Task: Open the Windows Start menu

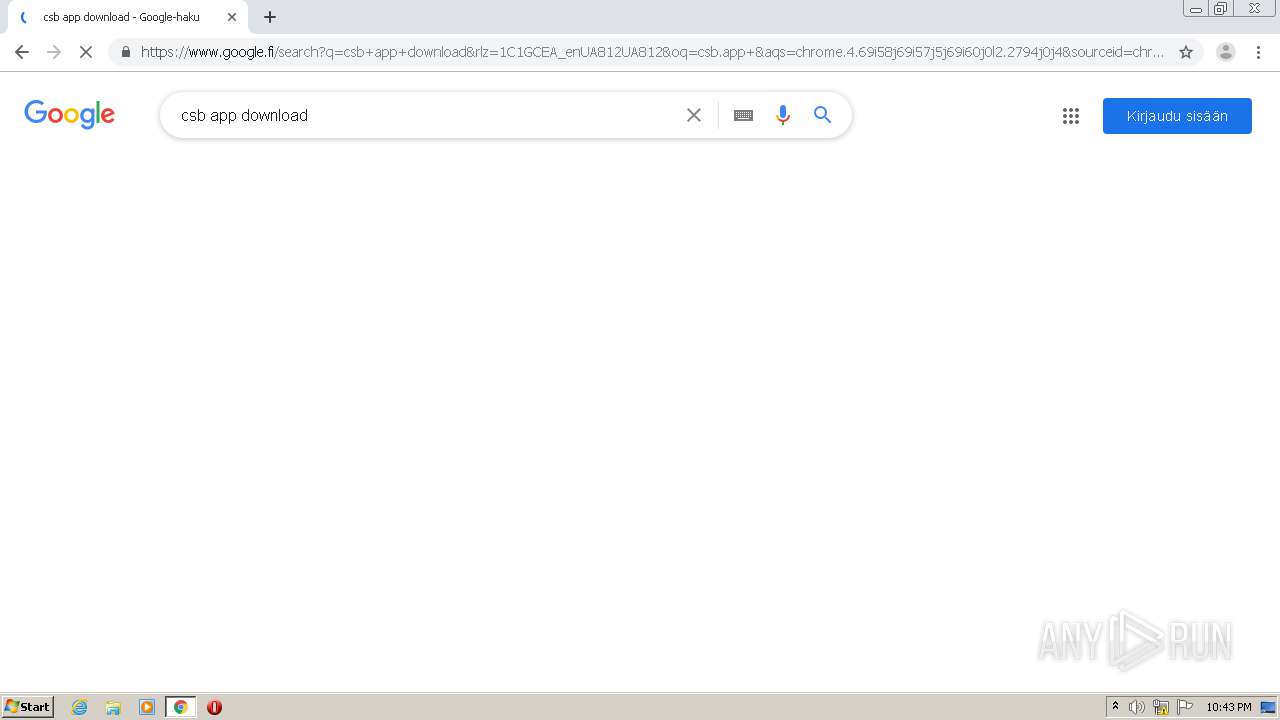Action: (28, 707)
